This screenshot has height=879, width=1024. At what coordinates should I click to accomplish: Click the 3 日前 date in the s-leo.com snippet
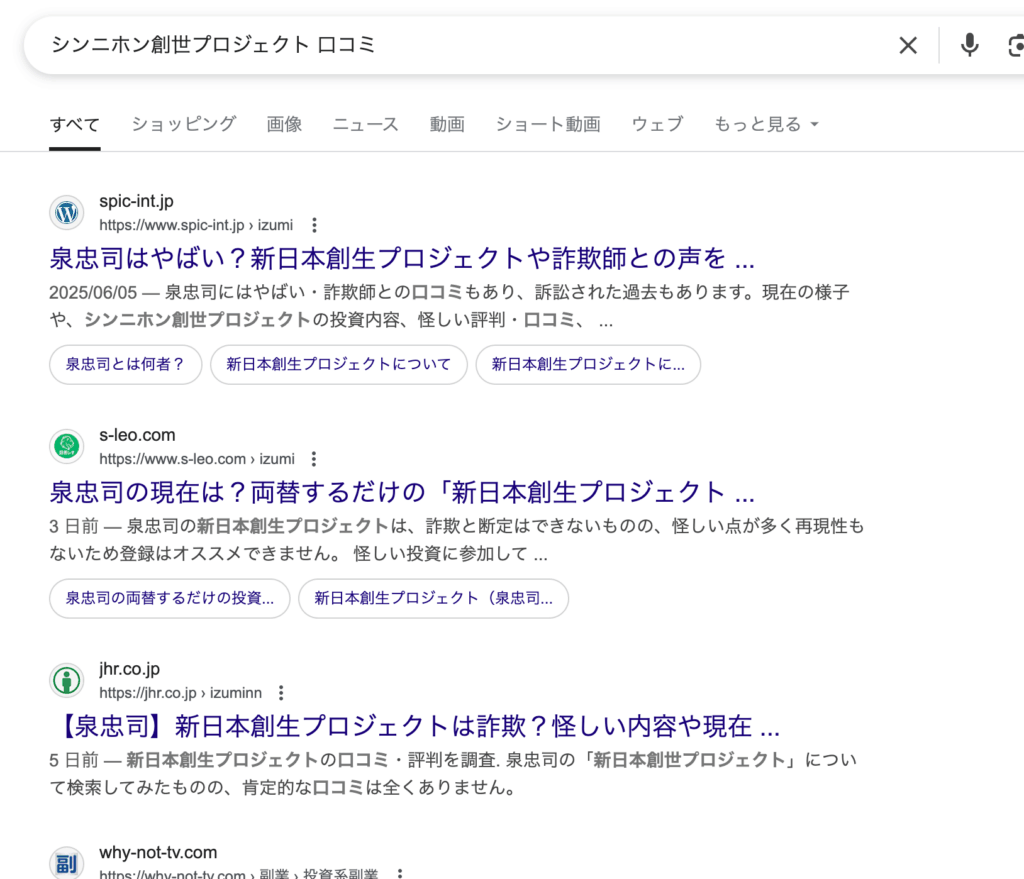(74, 526)
